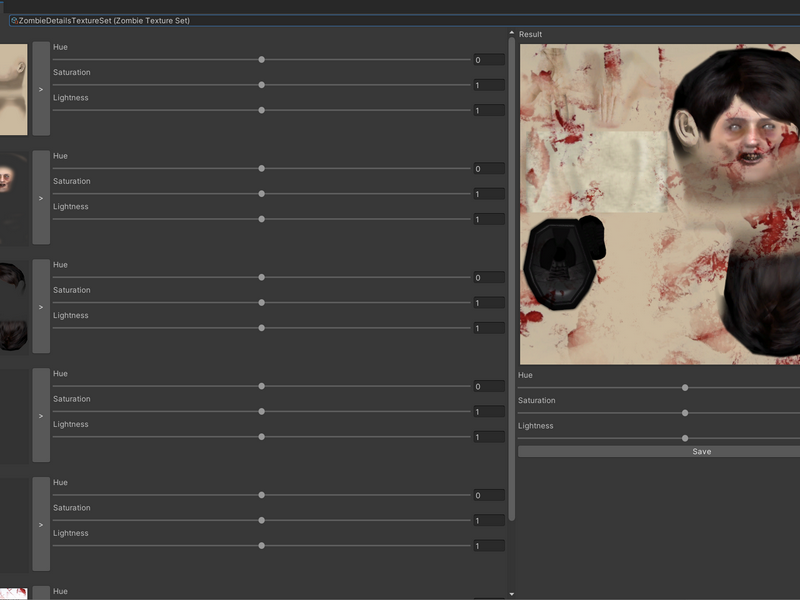The image size is (800, 600).
Task: Click Saturation value field of the hair layer
Action: (489, 303)
